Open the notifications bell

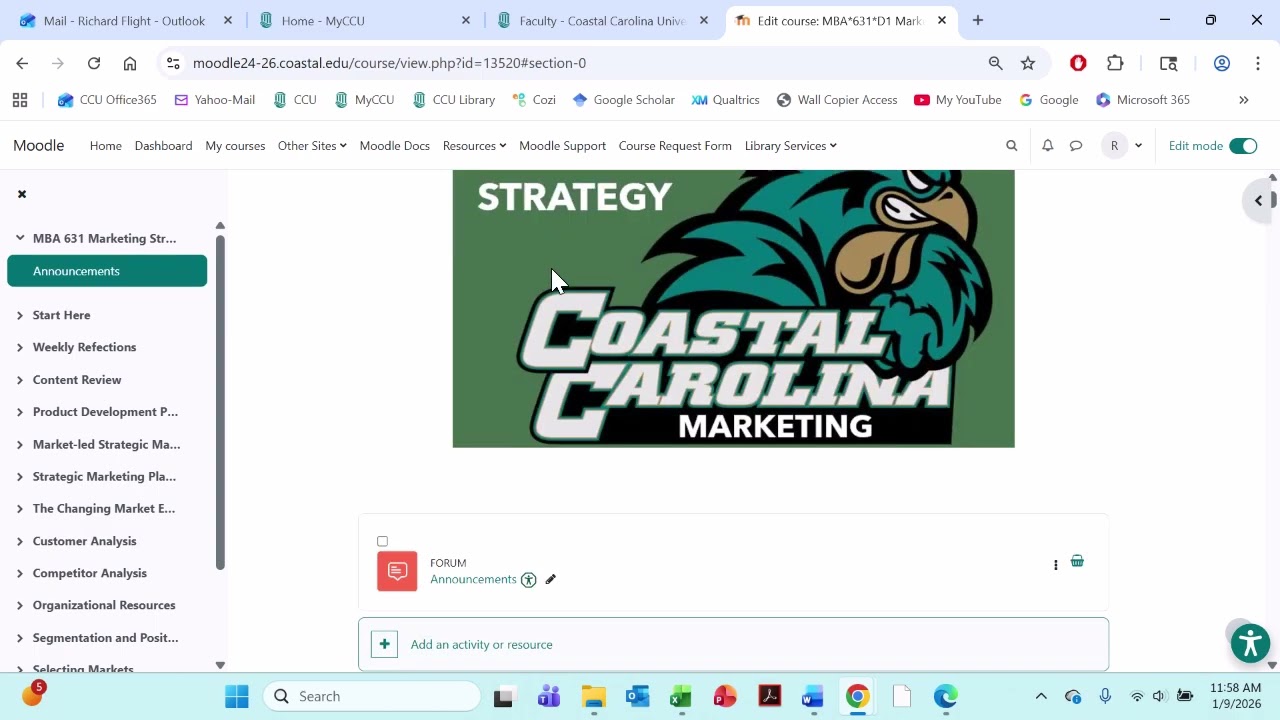[1047, 146]
